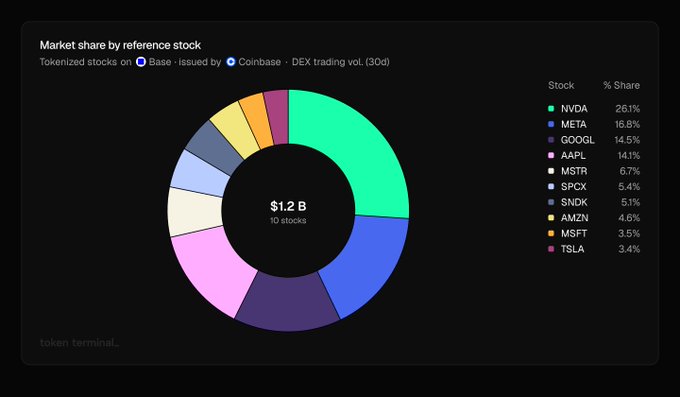The image size is (680, 397).
Task: Click the SNDK legend label
Action: (574, 202)
